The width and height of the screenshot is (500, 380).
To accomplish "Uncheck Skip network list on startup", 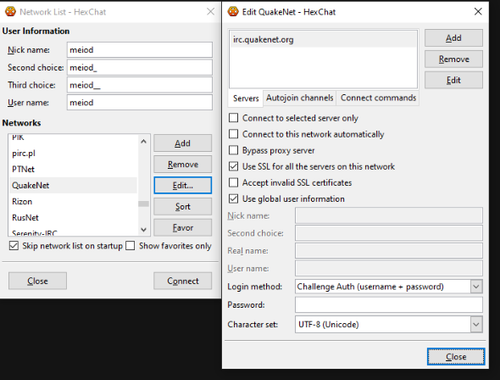I will click(x=14, y=246).
